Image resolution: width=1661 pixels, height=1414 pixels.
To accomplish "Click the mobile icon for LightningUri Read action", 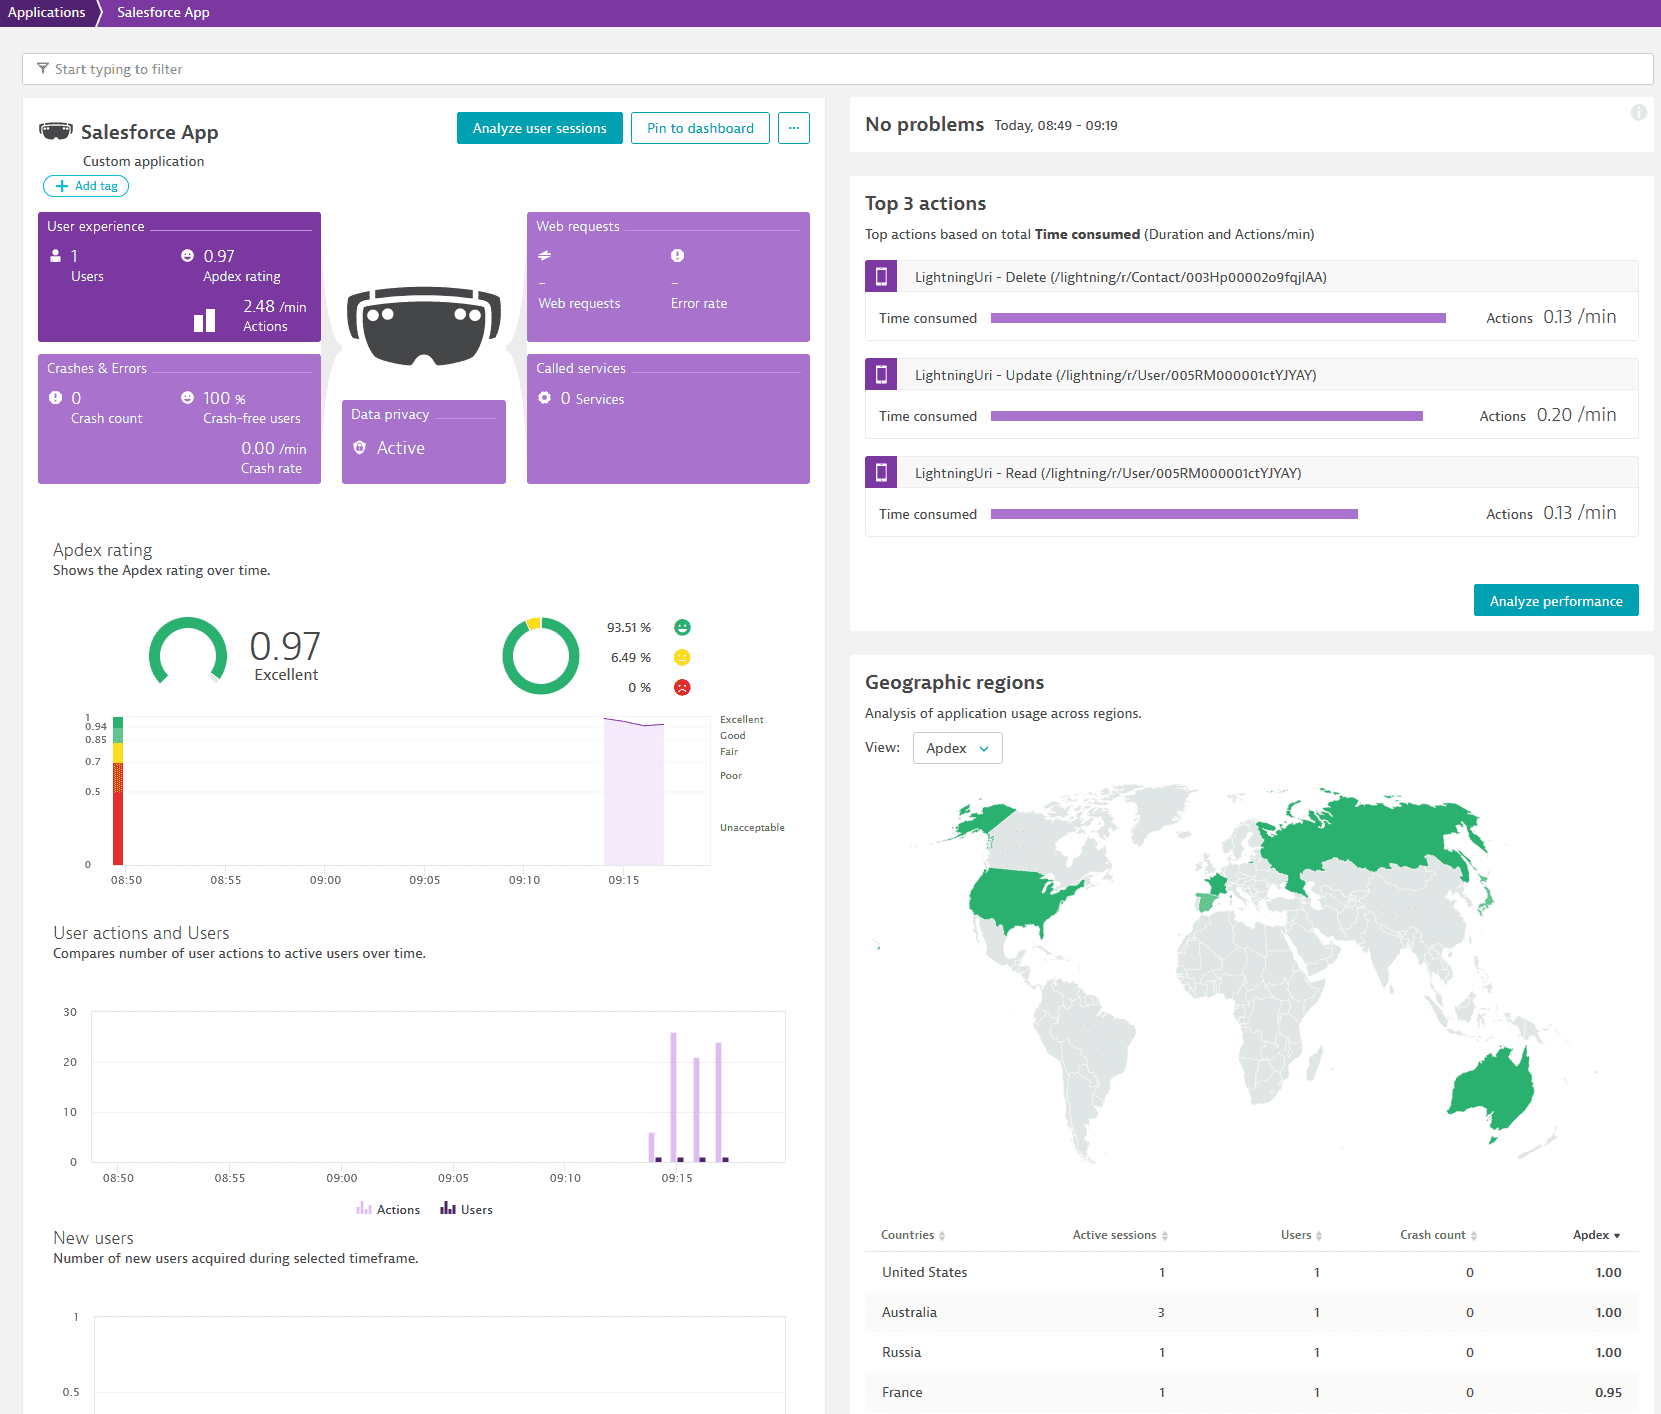I will tap(881, 473).
